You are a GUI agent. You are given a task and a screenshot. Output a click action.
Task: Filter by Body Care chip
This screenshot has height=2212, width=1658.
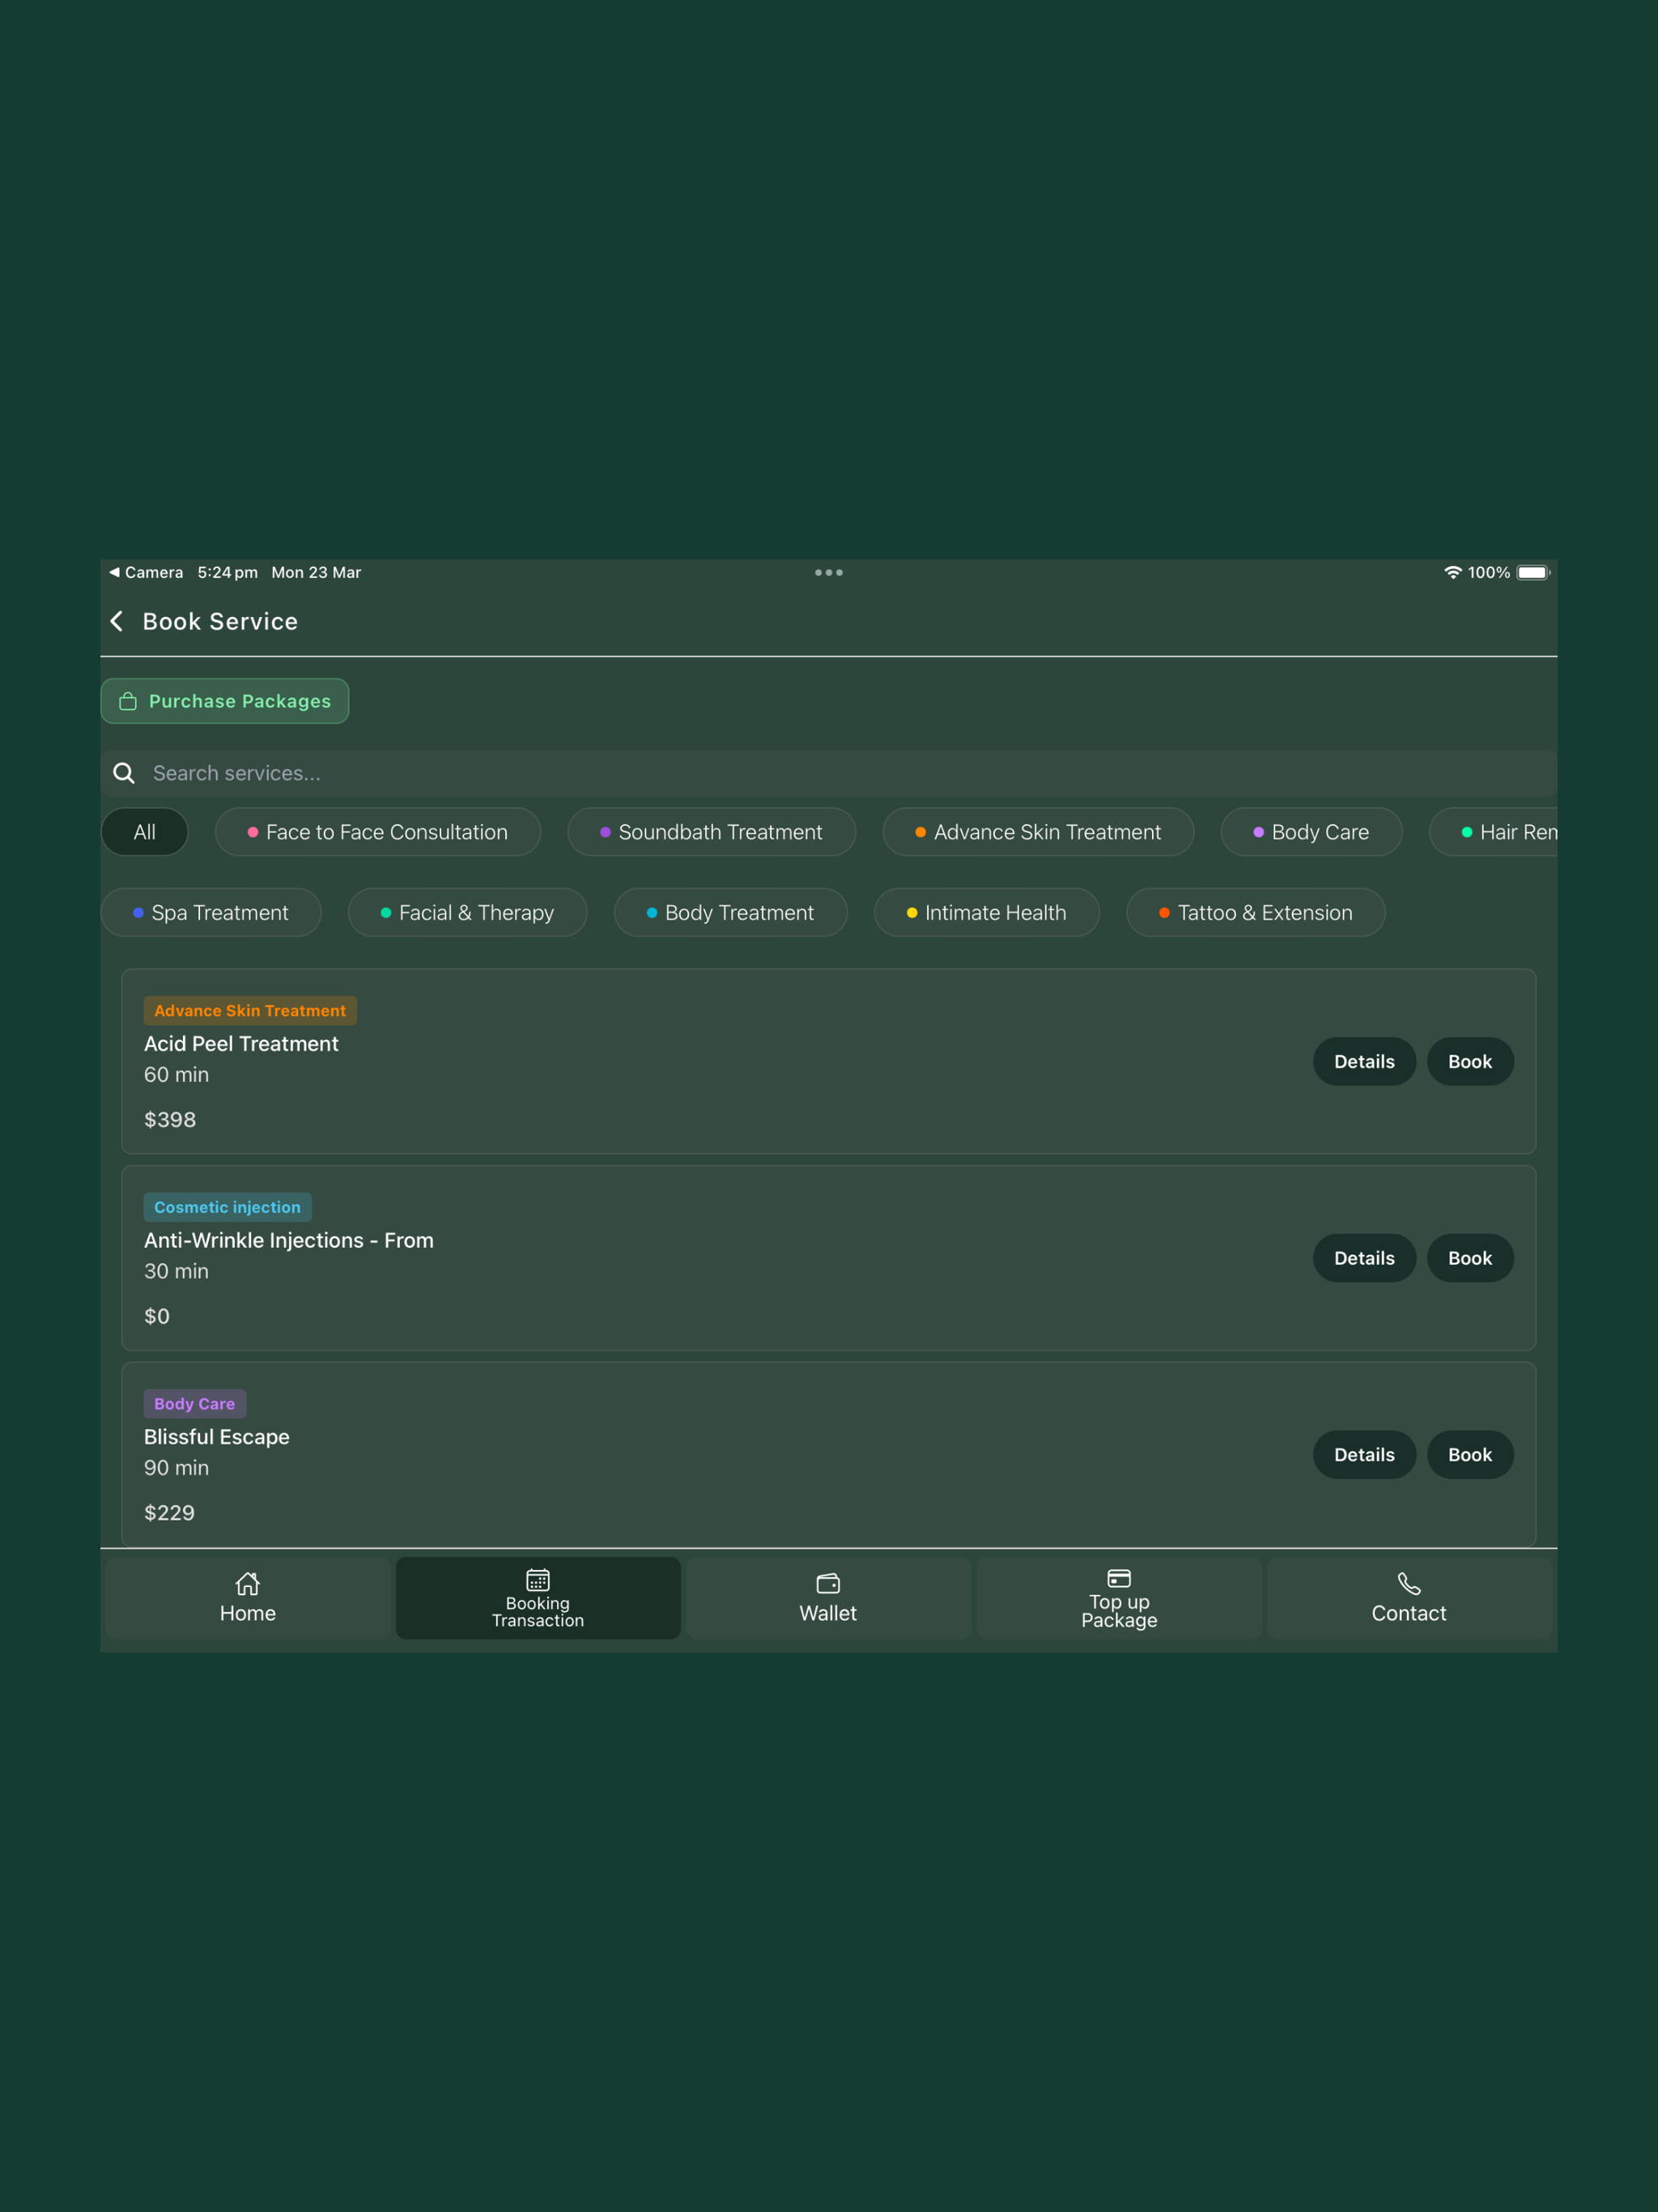1312,832
